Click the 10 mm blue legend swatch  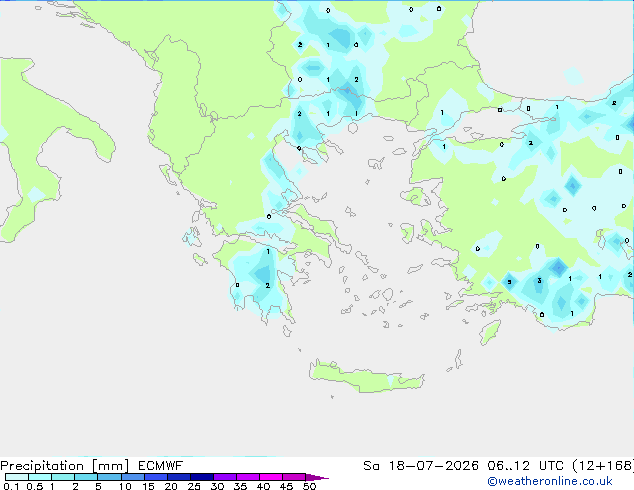[133, 477]
